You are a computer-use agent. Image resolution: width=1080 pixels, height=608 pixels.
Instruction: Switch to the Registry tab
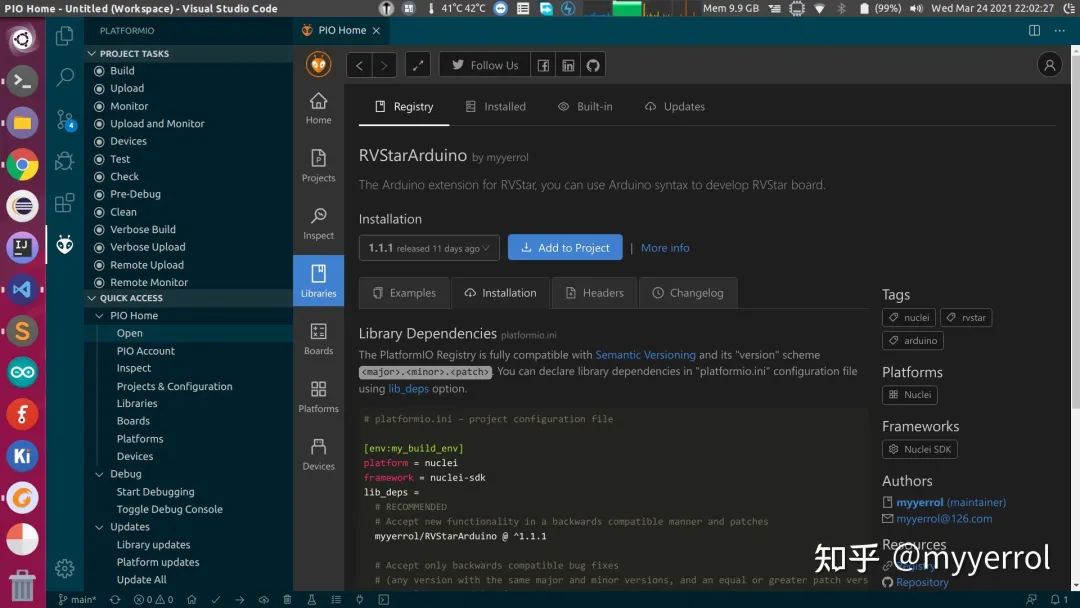click(404, 107)
